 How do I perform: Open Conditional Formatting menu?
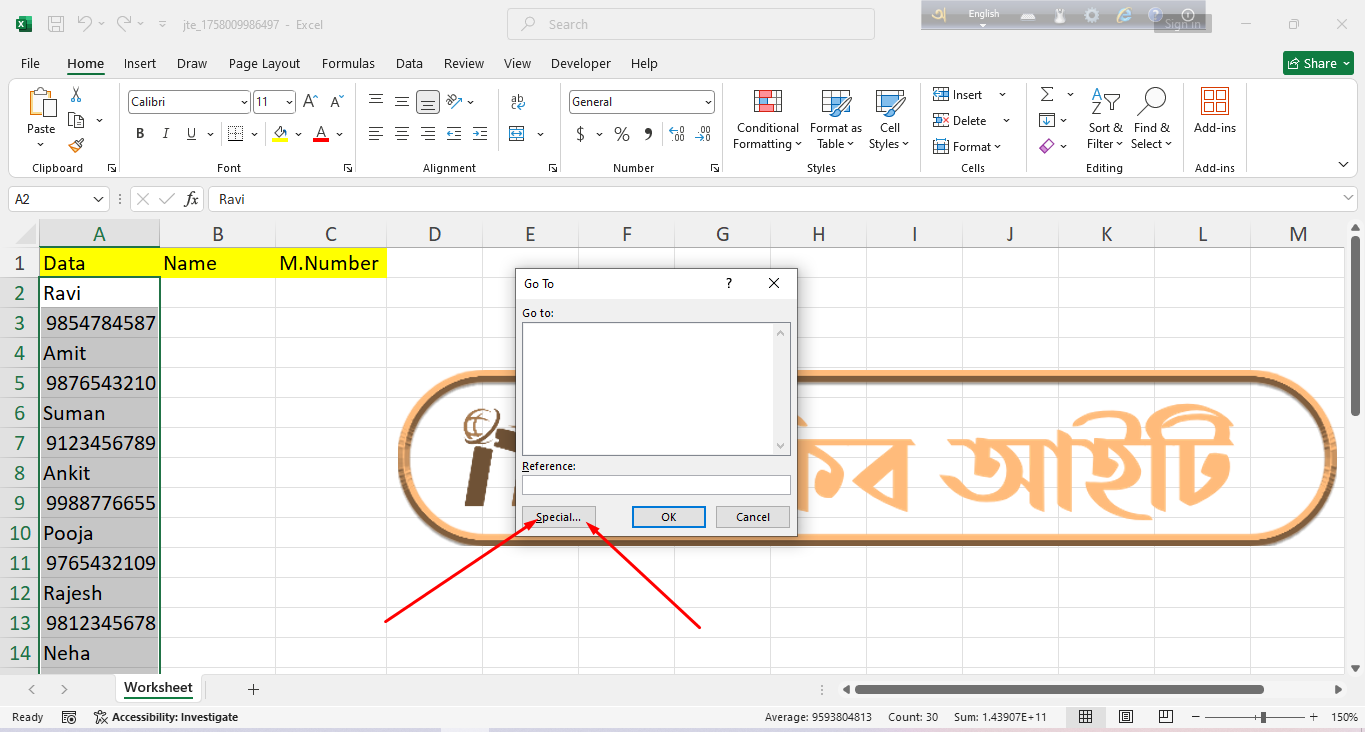point(767,120)
